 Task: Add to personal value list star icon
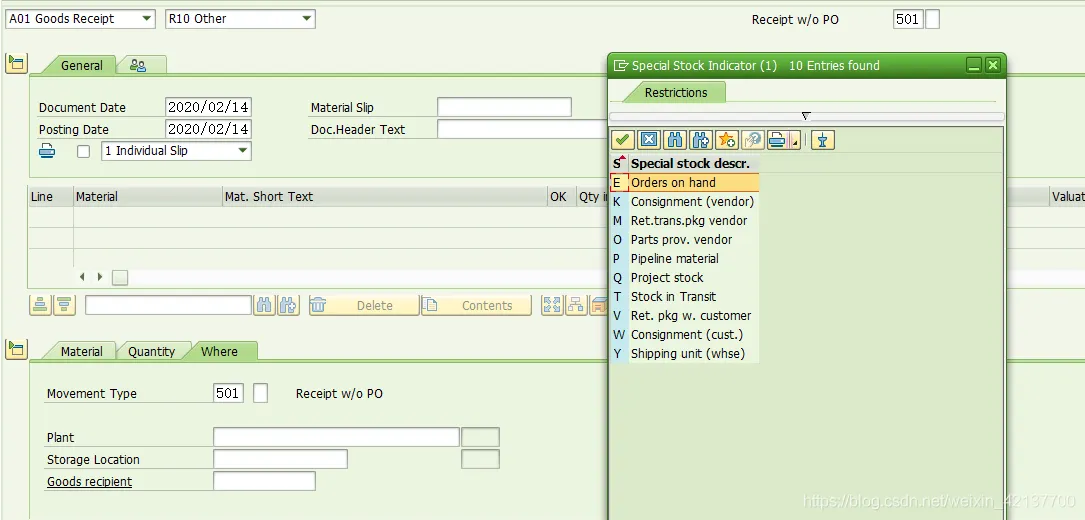[727, 140]
